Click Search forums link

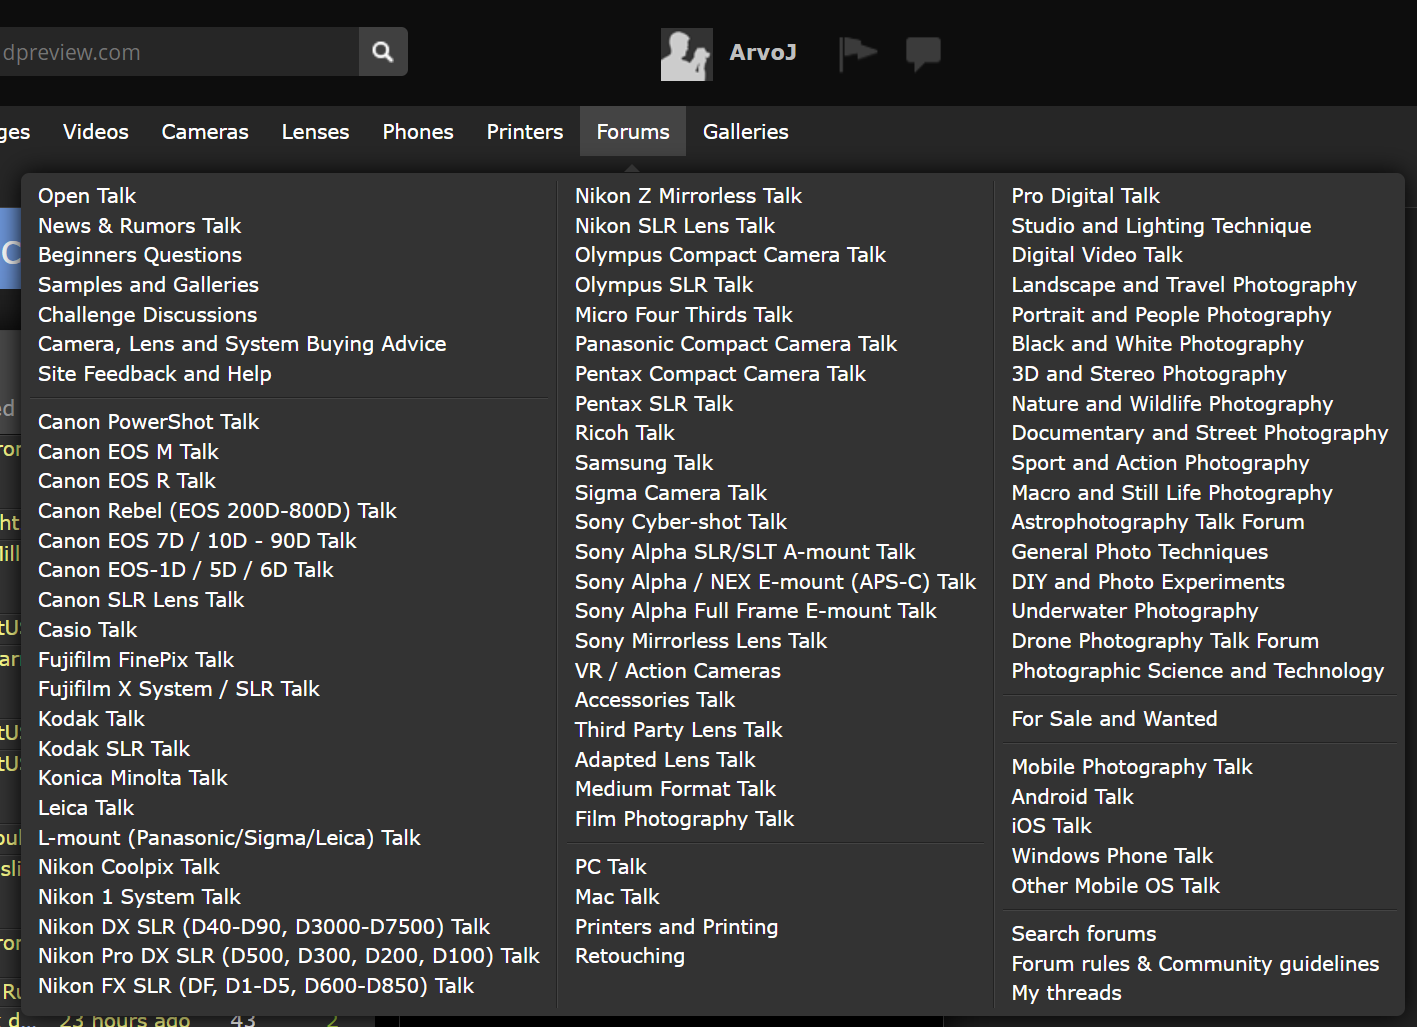pyautogui.click(x=1084, y=934)
